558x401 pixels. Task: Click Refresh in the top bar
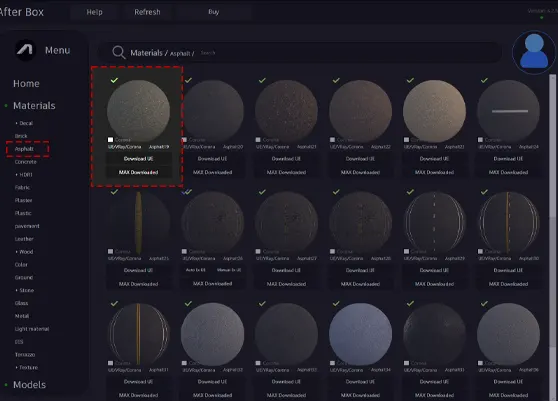click(x=147, y=12)
